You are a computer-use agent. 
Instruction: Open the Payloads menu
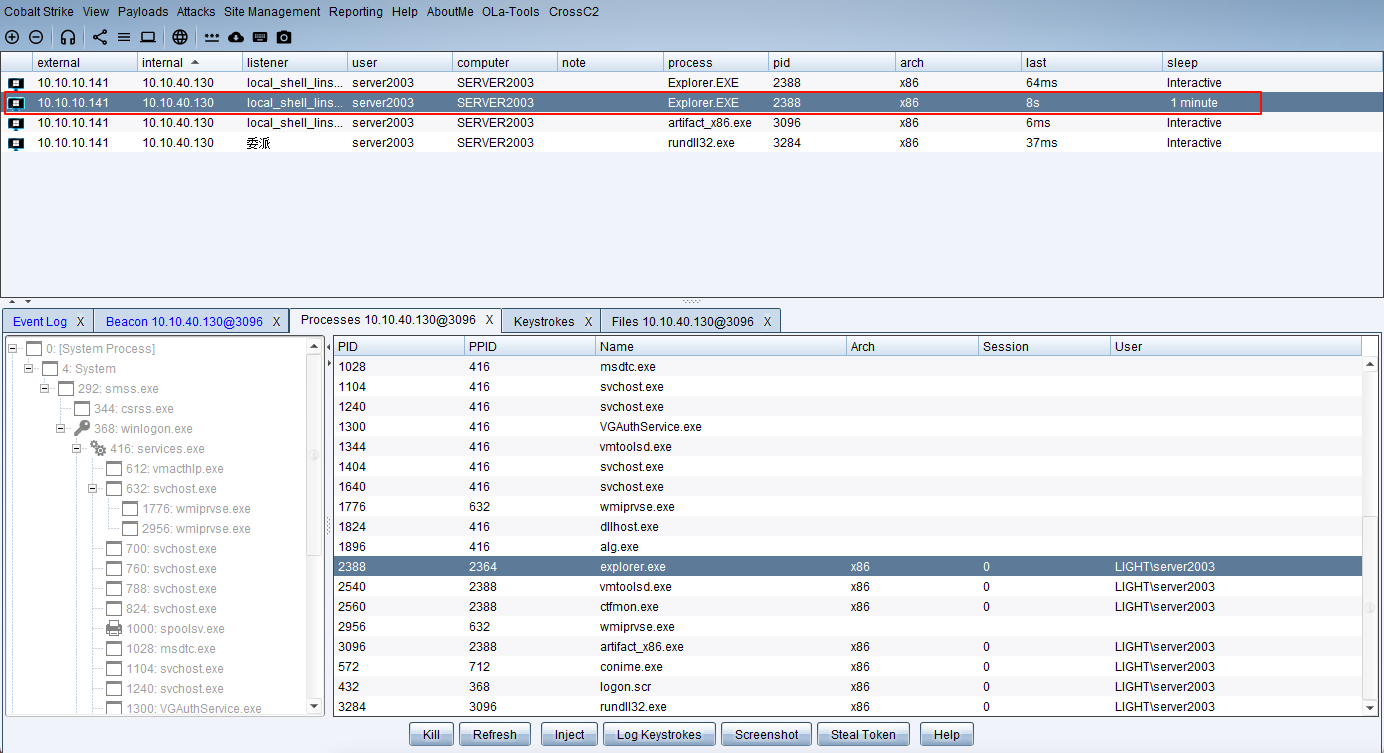143,12
